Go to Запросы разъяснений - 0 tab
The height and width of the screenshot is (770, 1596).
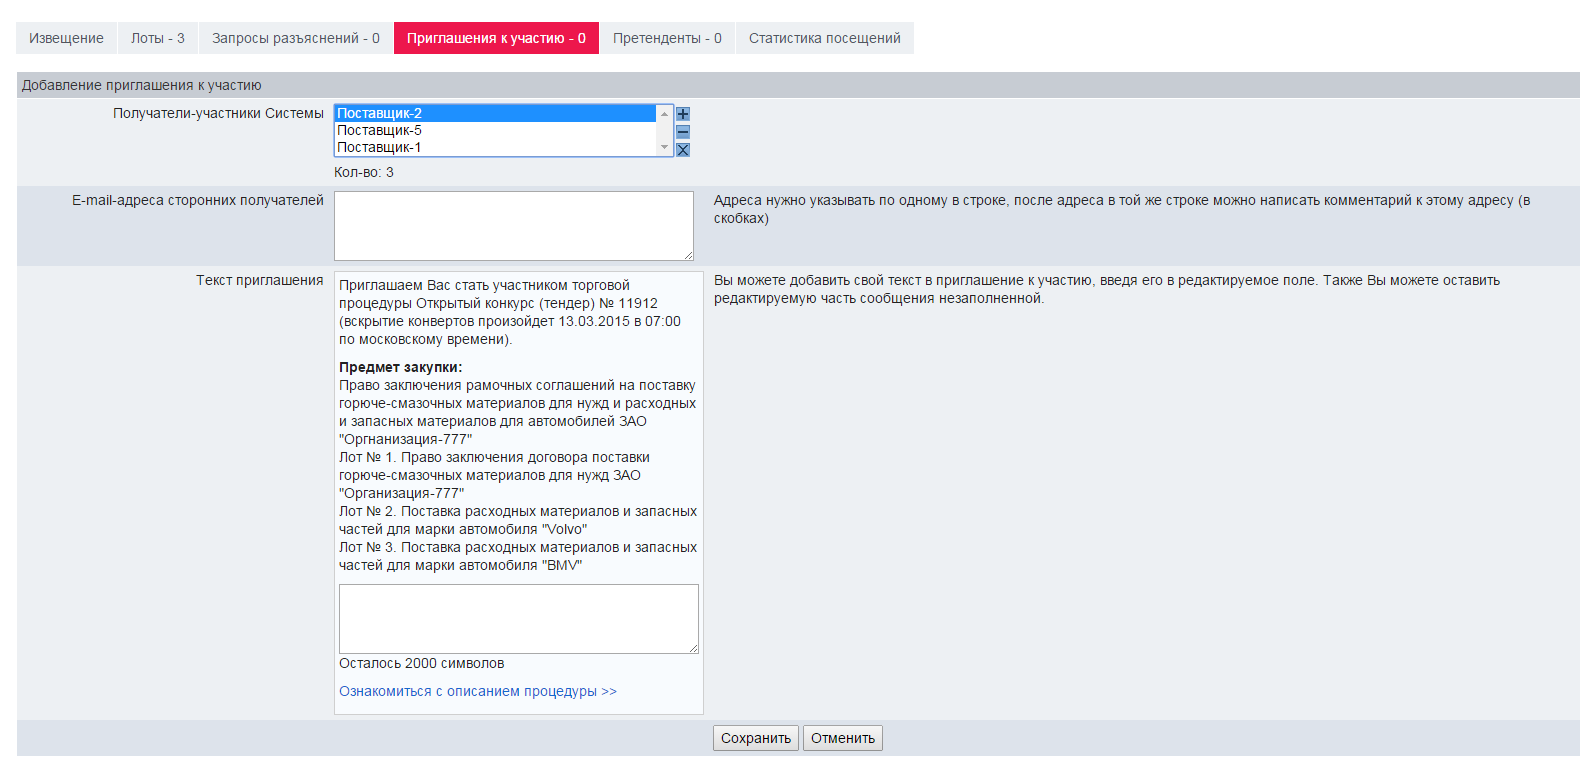[296, 38]
